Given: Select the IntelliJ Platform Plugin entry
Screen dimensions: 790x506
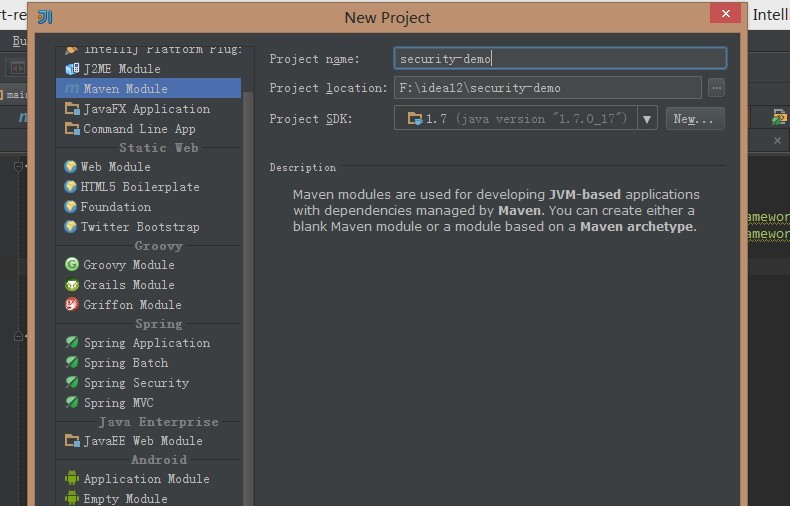Looking at the screenshot, I should click(x=149, y=51).
